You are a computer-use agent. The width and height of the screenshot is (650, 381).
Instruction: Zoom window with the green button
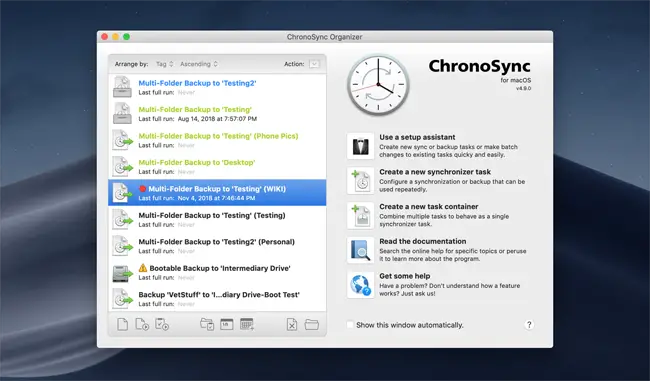126,37
